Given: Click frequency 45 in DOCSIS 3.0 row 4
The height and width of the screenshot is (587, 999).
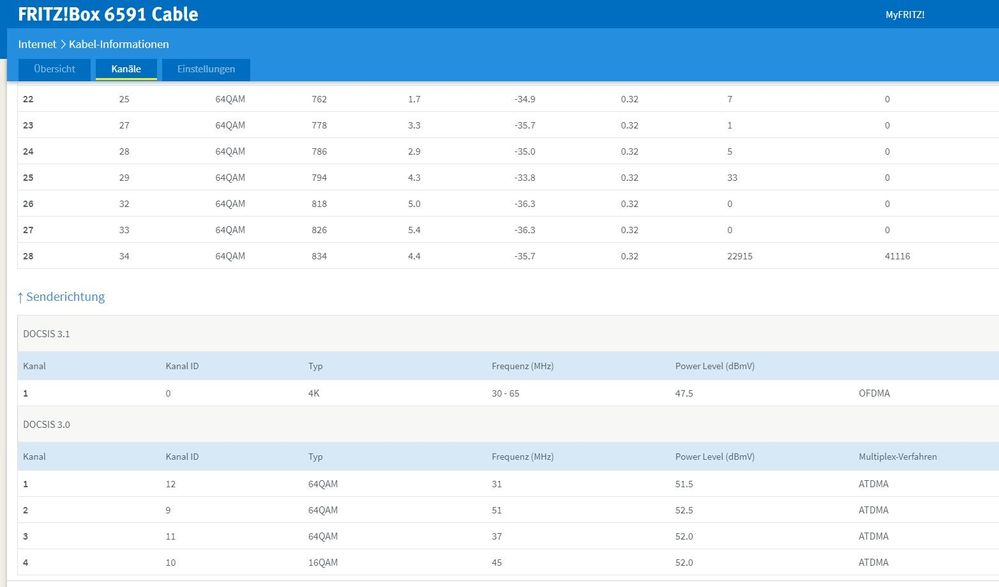Looking at the screenshot, I should tap(497, 562).
